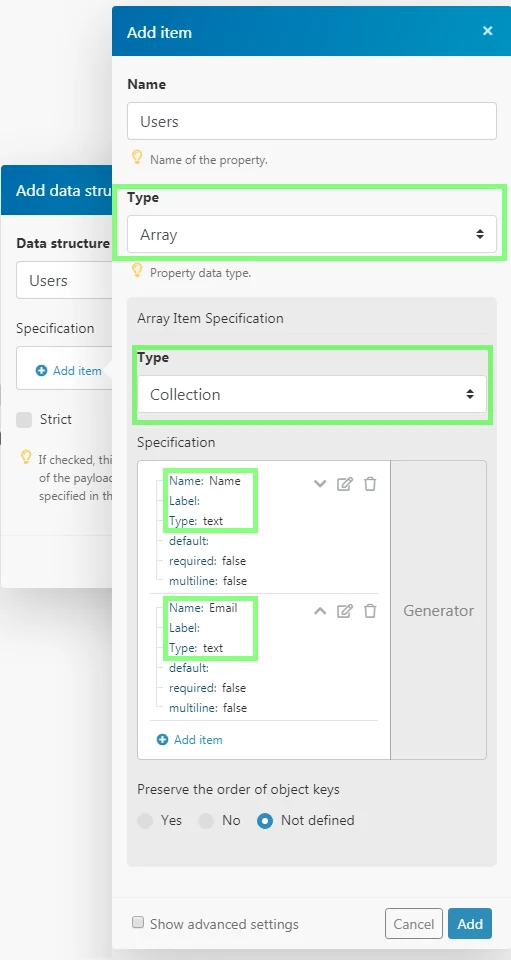The width and height of the screenshot is (511, 960).
Task: Move the Name item down with chevron
Action: point(319,484)
